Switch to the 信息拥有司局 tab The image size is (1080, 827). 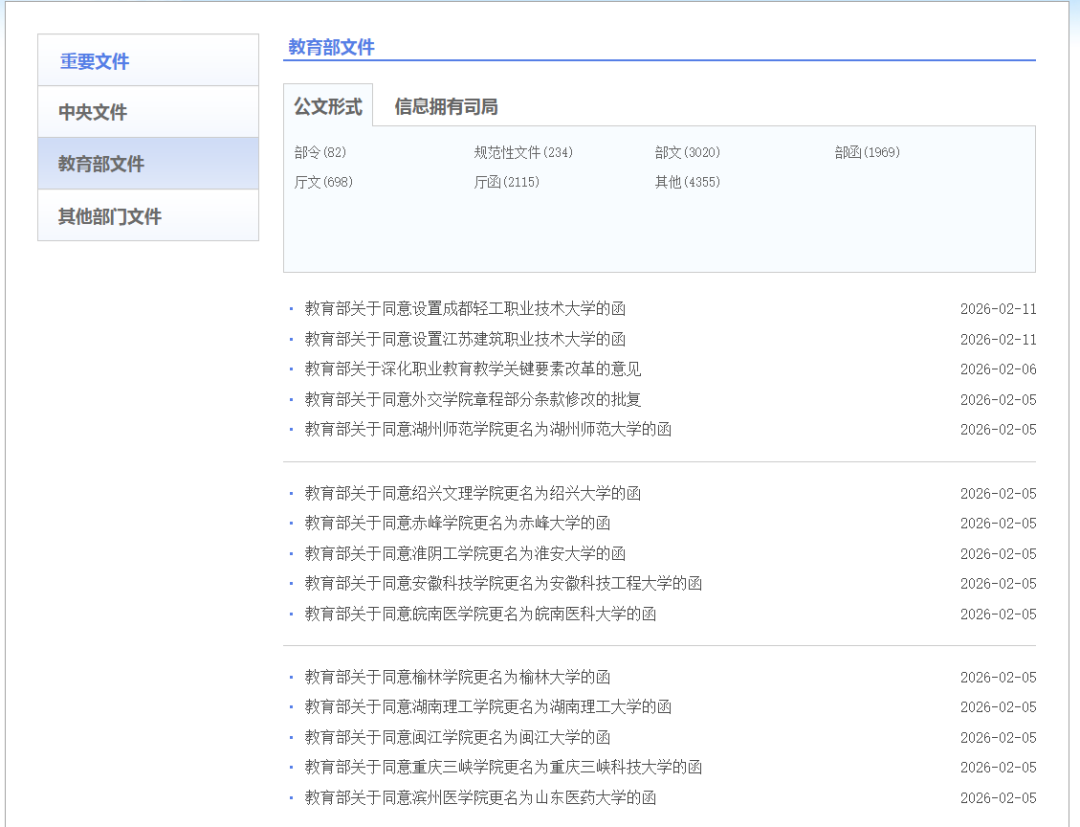click(x=446, y=106)
